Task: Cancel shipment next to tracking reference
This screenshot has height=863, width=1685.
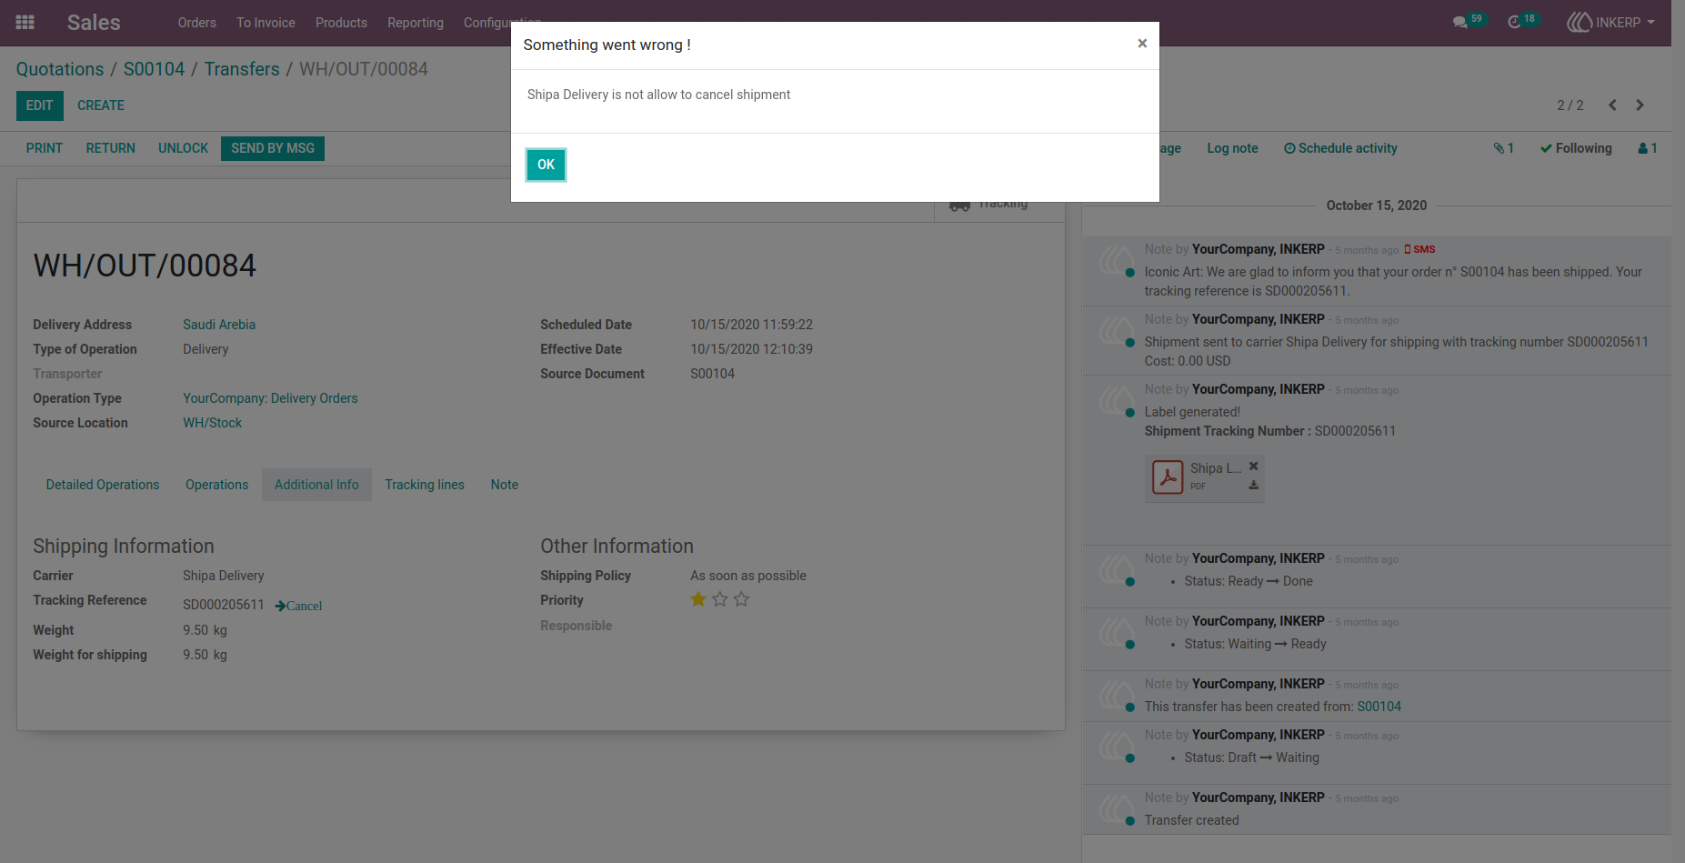Action: click(299, 606)
